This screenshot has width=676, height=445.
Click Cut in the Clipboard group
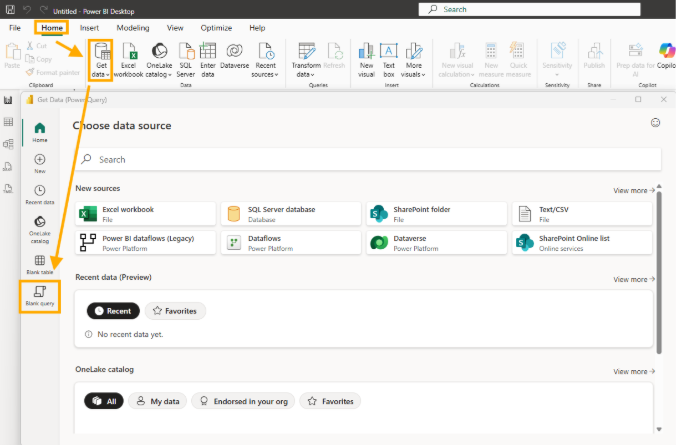click(37, 46)
